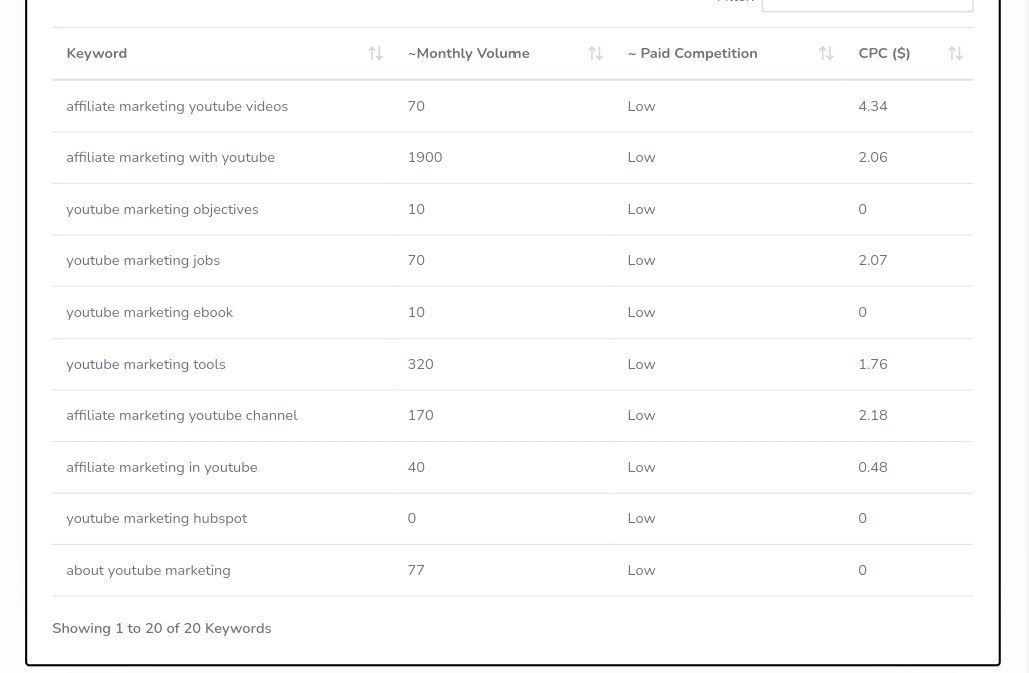
Task: Click the sort arrows in Keyword column
Action: pos(375,54)
